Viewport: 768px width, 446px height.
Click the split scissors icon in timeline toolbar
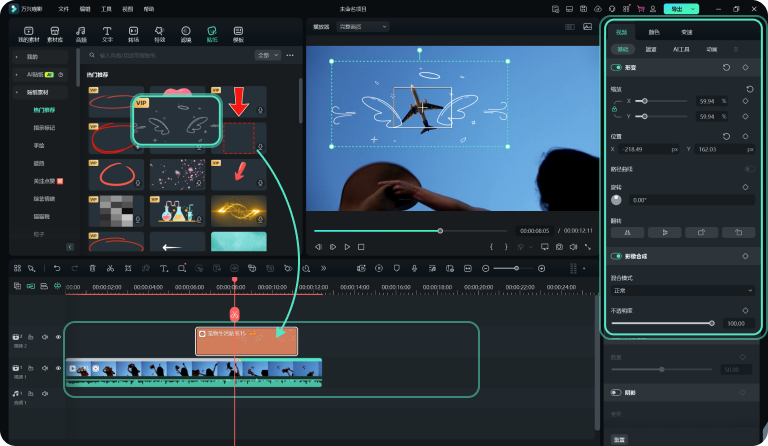(x=110, y=268)
